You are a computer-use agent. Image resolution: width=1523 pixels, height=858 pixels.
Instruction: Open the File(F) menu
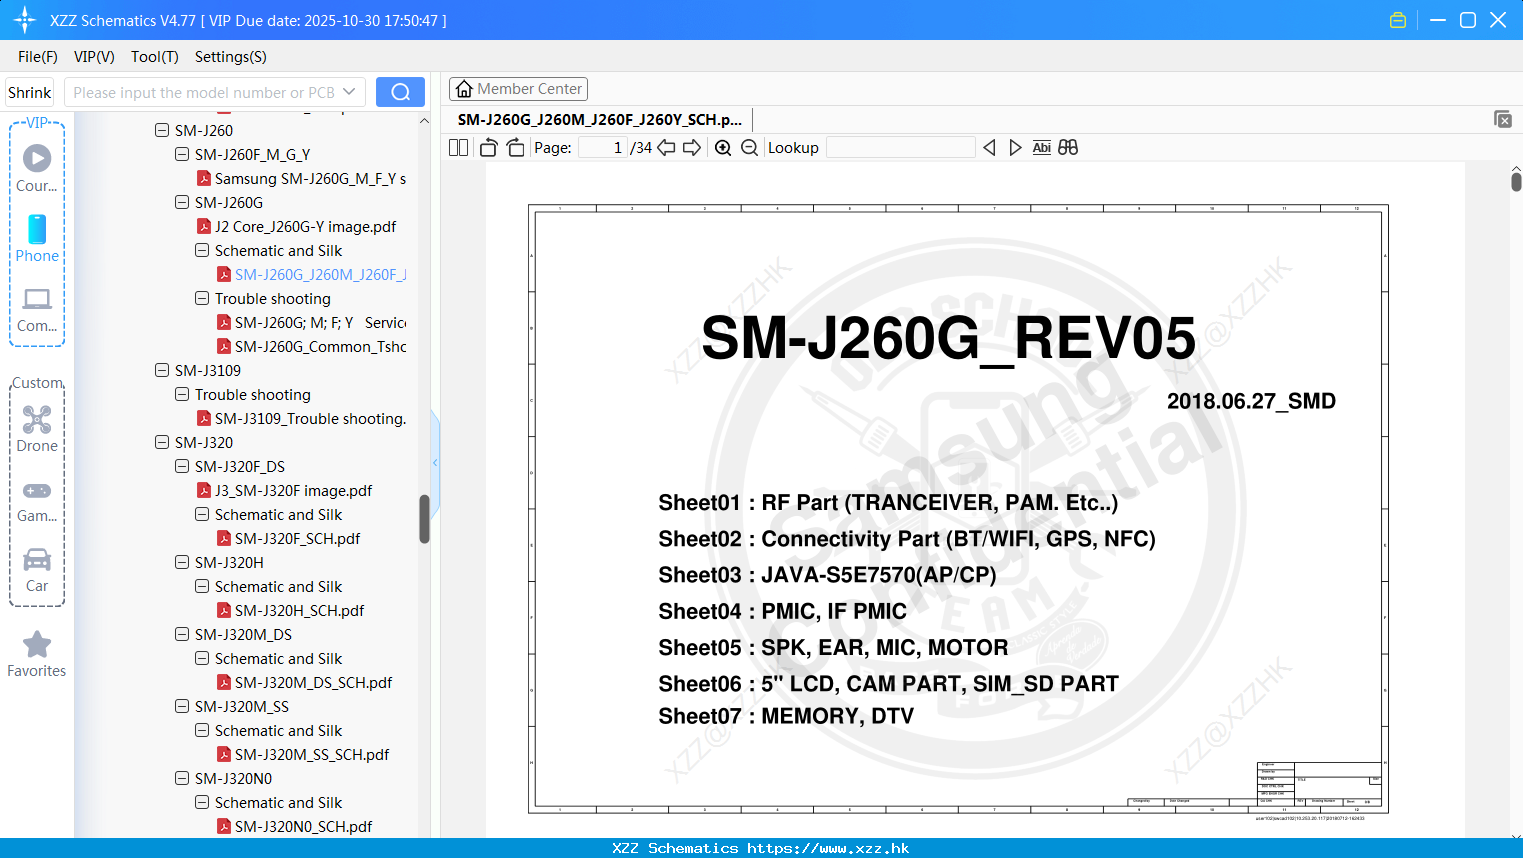(x=38, y=57)
